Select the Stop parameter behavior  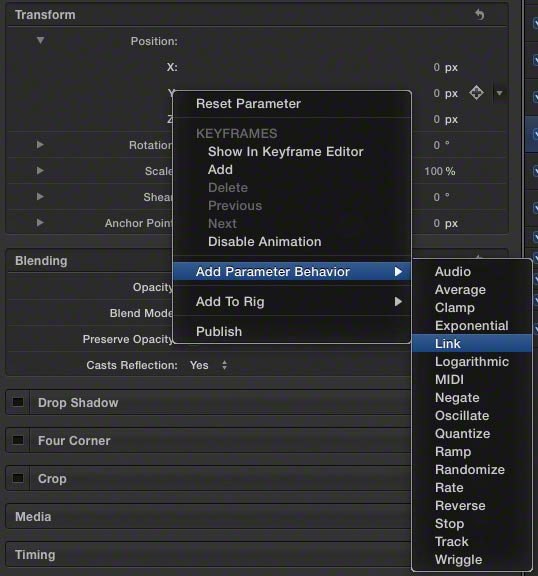click(x=472, y=524)
